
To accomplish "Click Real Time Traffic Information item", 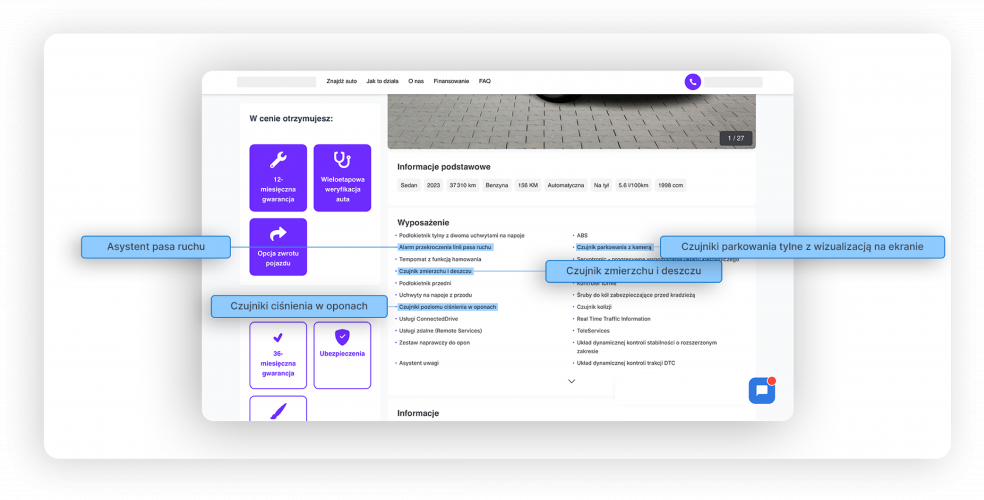I will (x=612, y=319).
